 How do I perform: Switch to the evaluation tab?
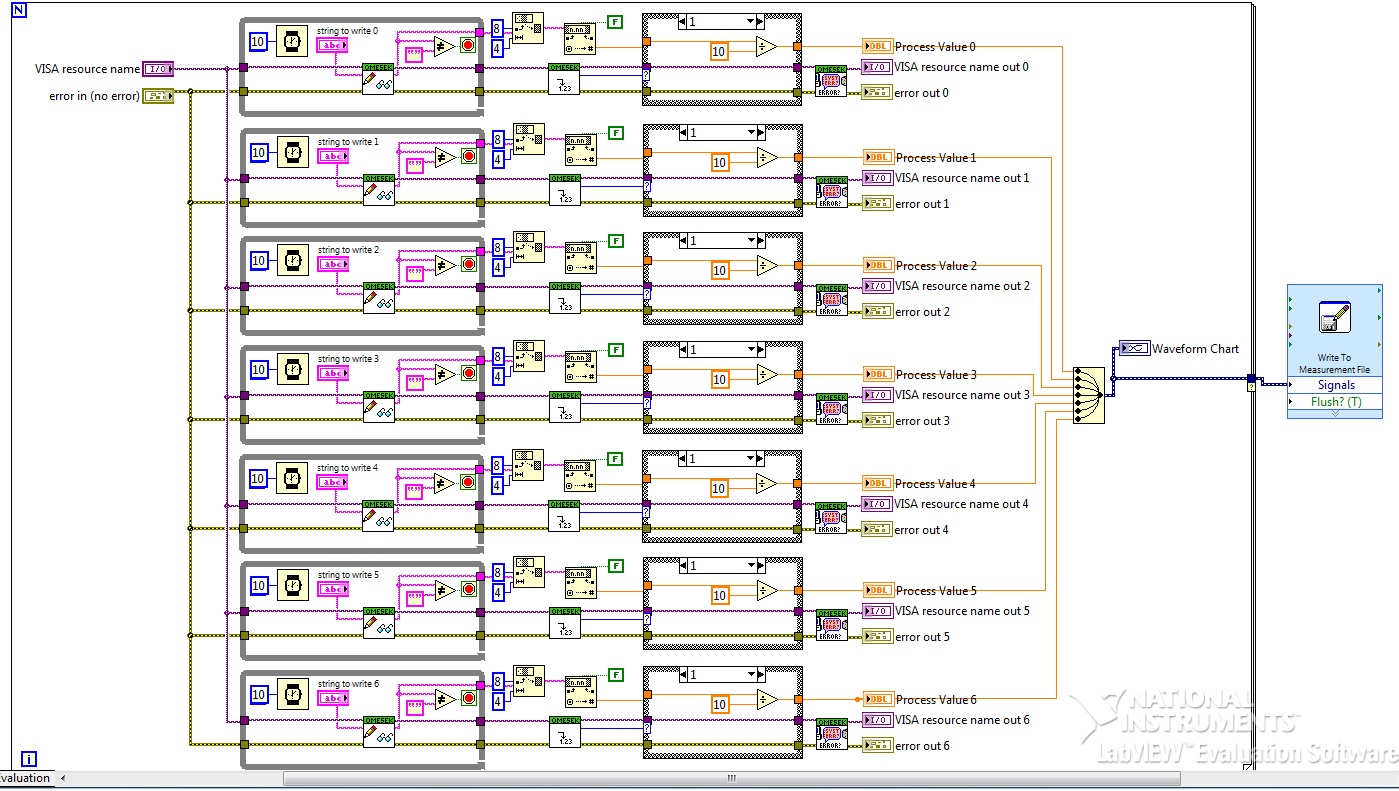pos(26,778)
